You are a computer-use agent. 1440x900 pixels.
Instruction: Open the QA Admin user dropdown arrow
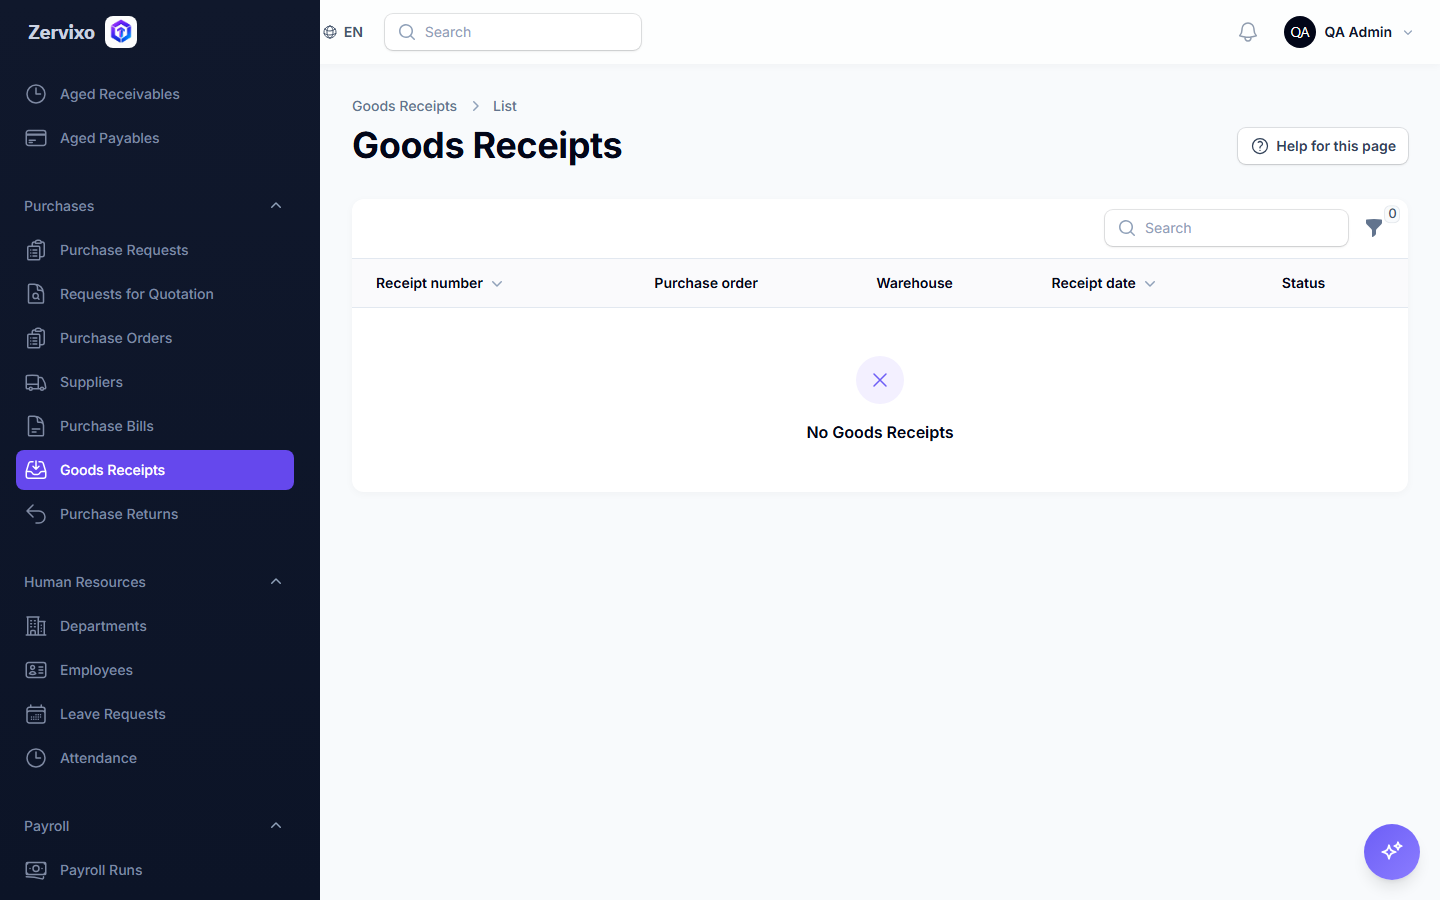click(1408, 32)
